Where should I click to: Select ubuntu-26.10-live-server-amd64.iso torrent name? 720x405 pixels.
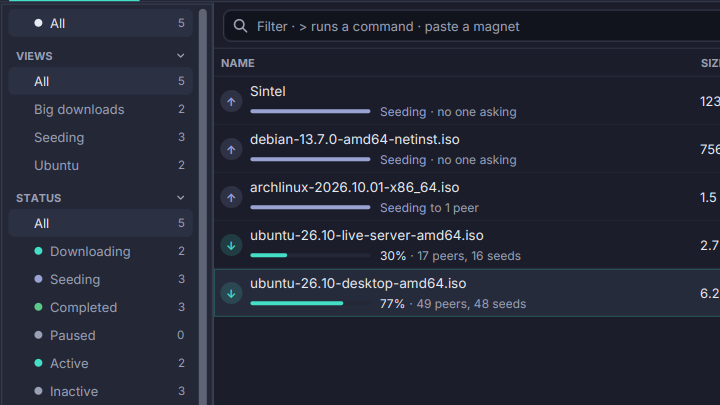coord(366,235)
